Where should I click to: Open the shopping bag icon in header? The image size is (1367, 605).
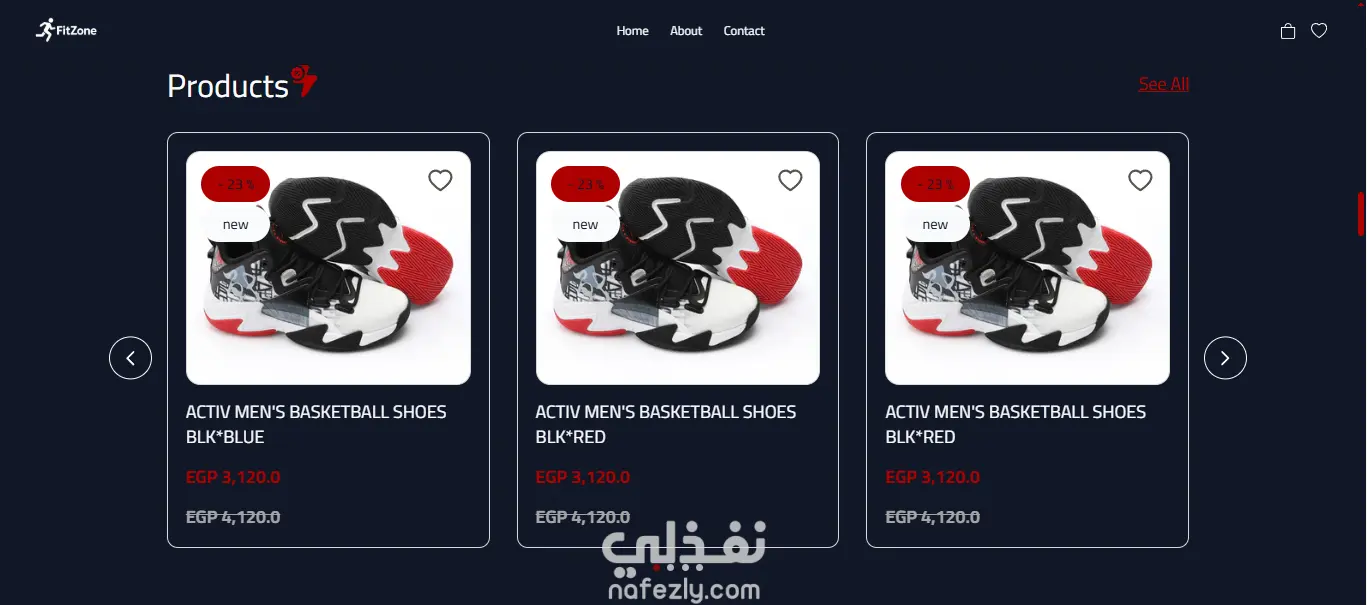pyautogui.click(x=1288, y=31)
